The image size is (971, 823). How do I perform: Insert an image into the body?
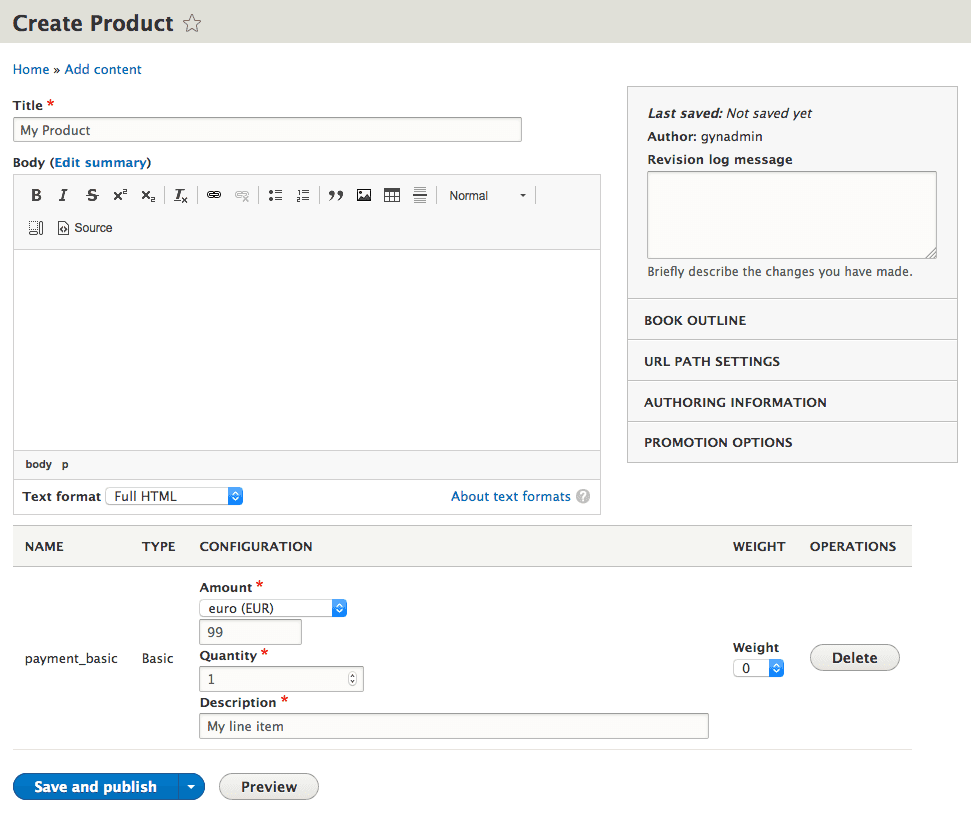pyautogui.click(x=364, y=196)
